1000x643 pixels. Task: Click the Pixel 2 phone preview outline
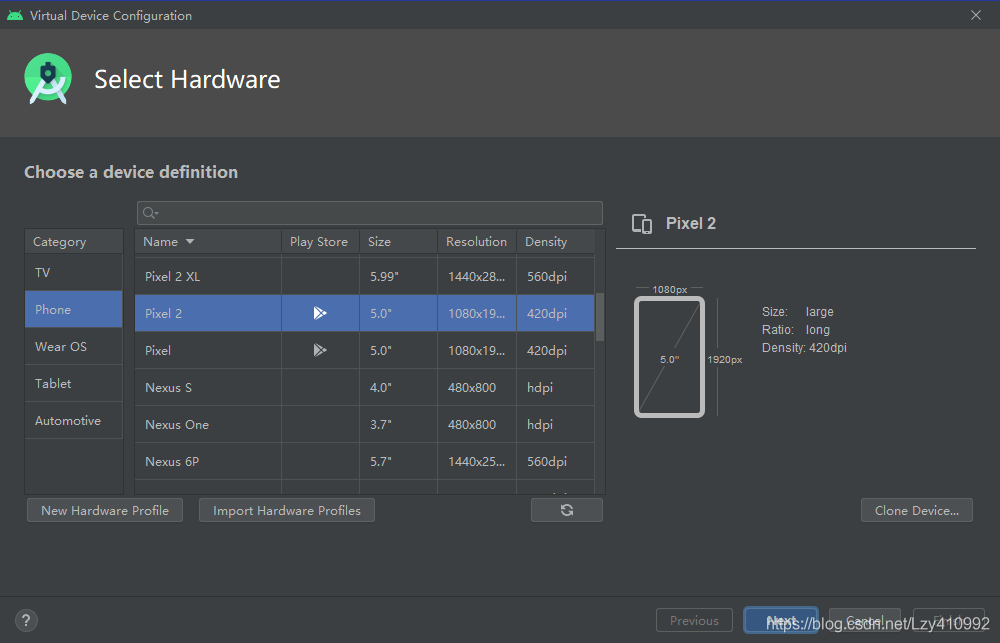tap(670, 357)
